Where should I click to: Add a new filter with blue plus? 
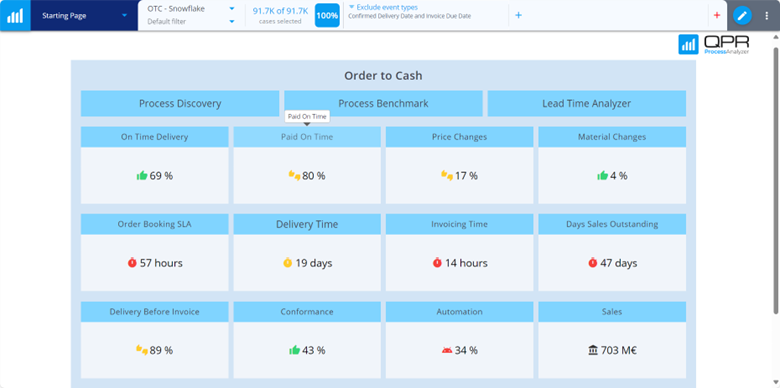518,15
